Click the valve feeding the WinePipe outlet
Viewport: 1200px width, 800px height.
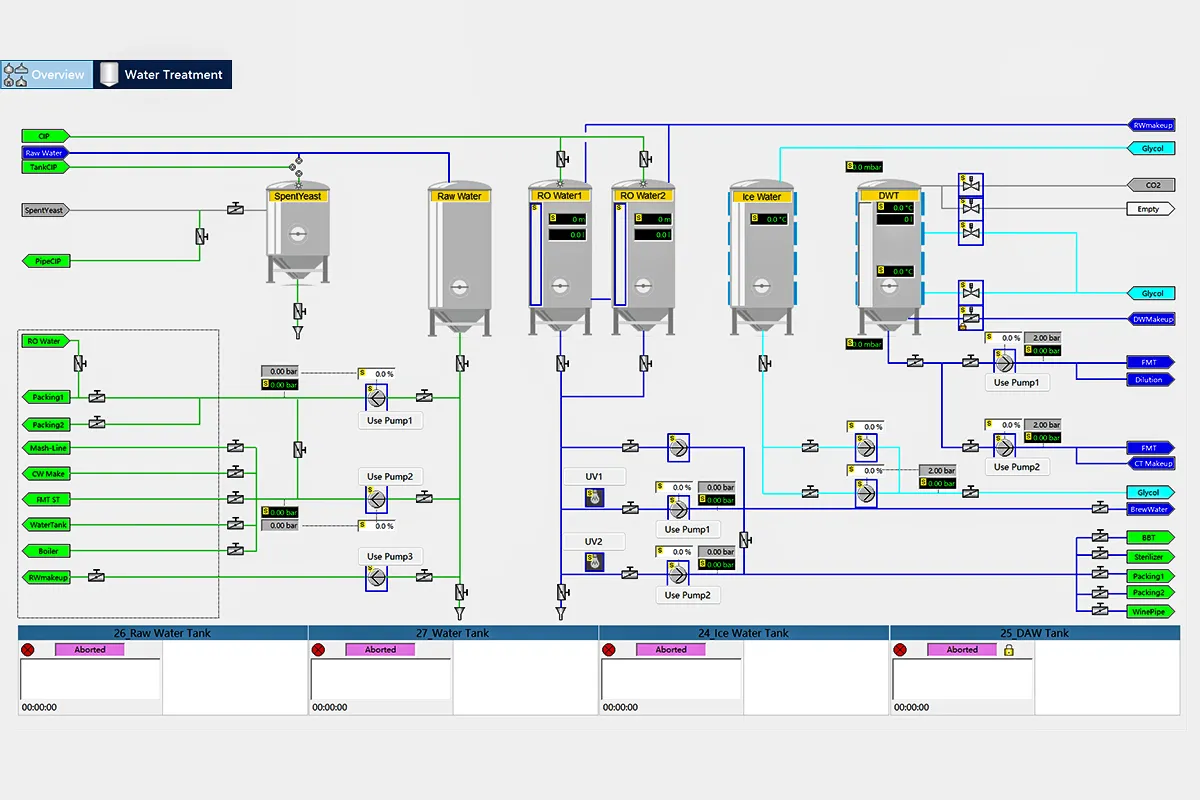click(1100, 609)
